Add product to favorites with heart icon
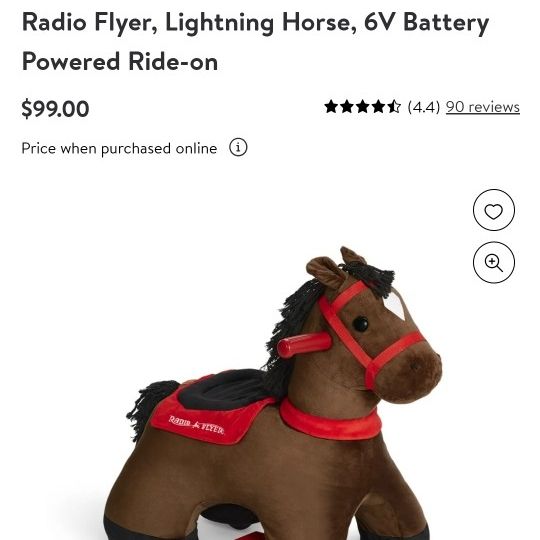540x540 pixels. coord(494,210)
